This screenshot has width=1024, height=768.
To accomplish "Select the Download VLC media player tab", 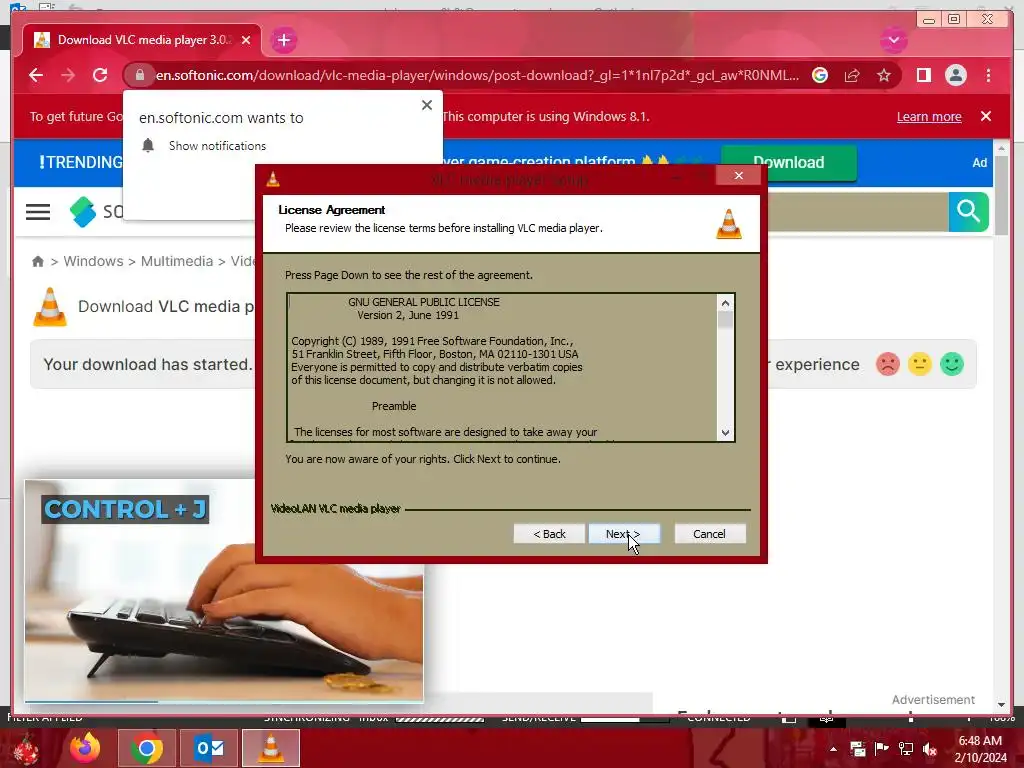I will [x=144, y=40].
